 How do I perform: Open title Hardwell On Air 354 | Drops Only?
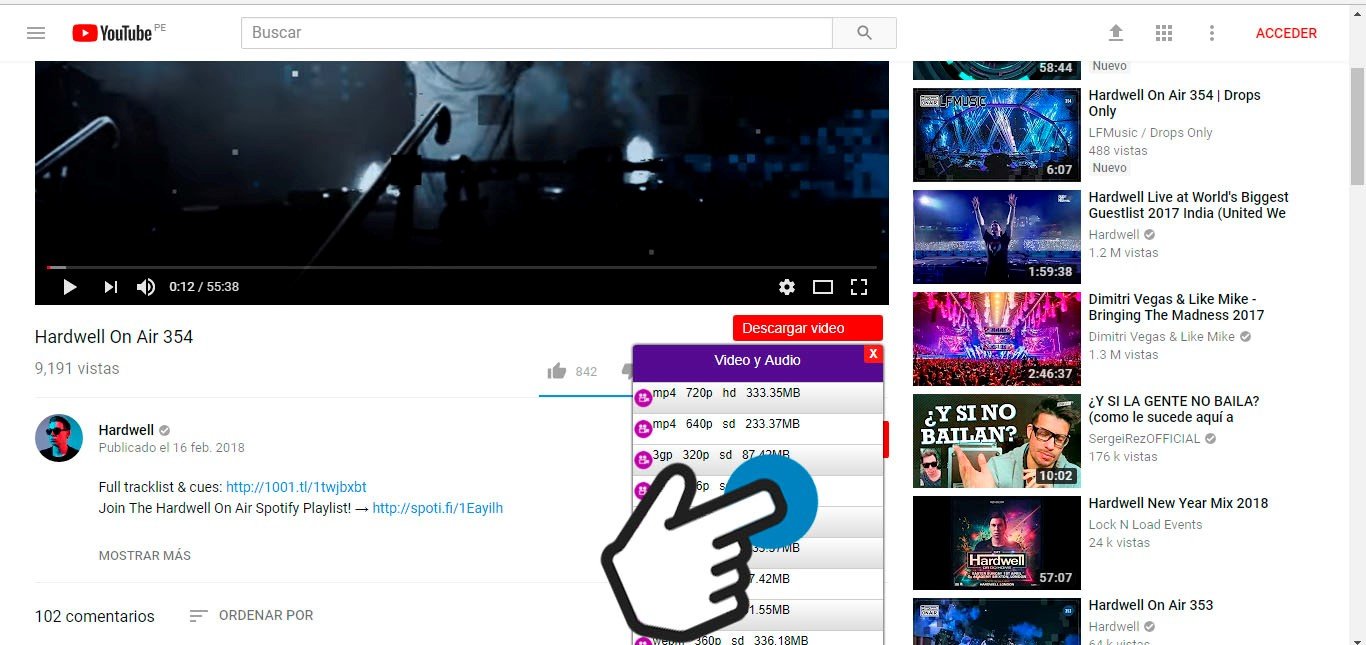coord(1175,103)
